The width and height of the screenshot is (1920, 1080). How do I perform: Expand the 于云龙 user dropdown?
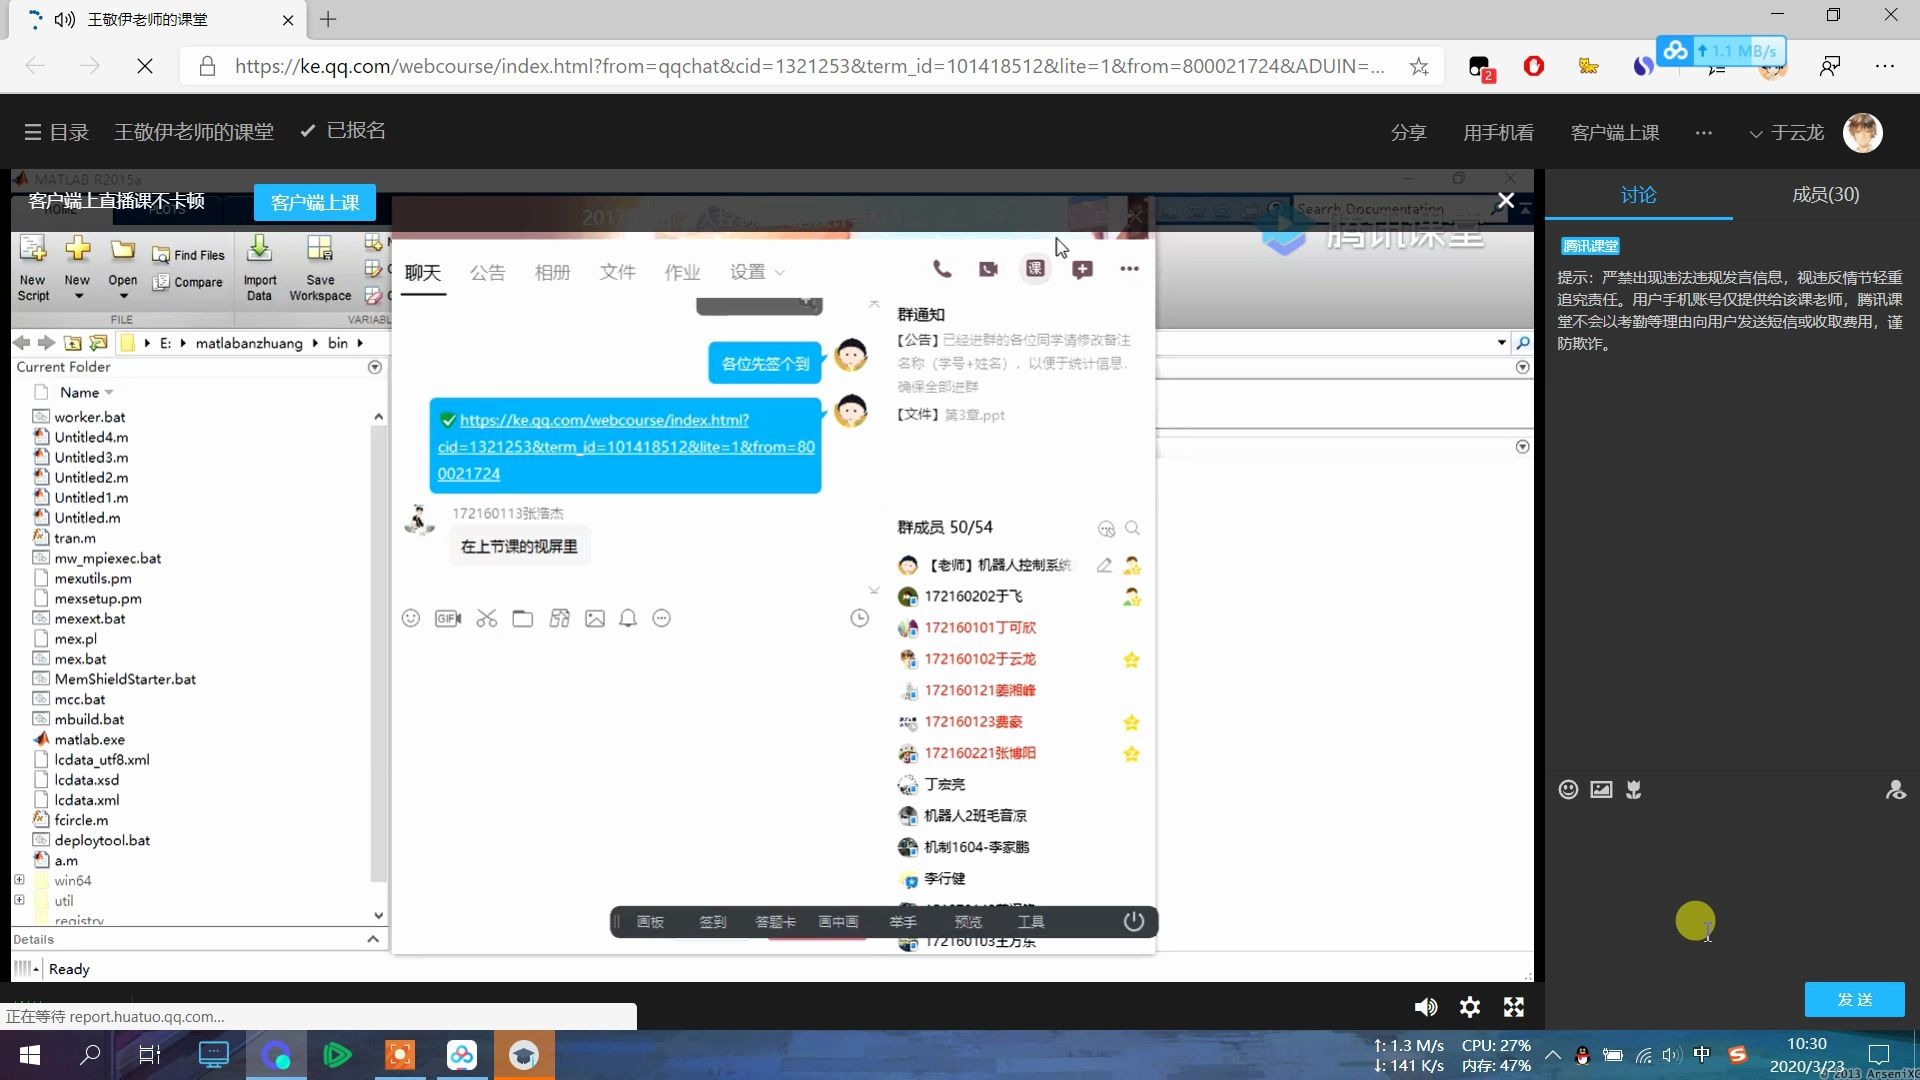point(1787,133)
